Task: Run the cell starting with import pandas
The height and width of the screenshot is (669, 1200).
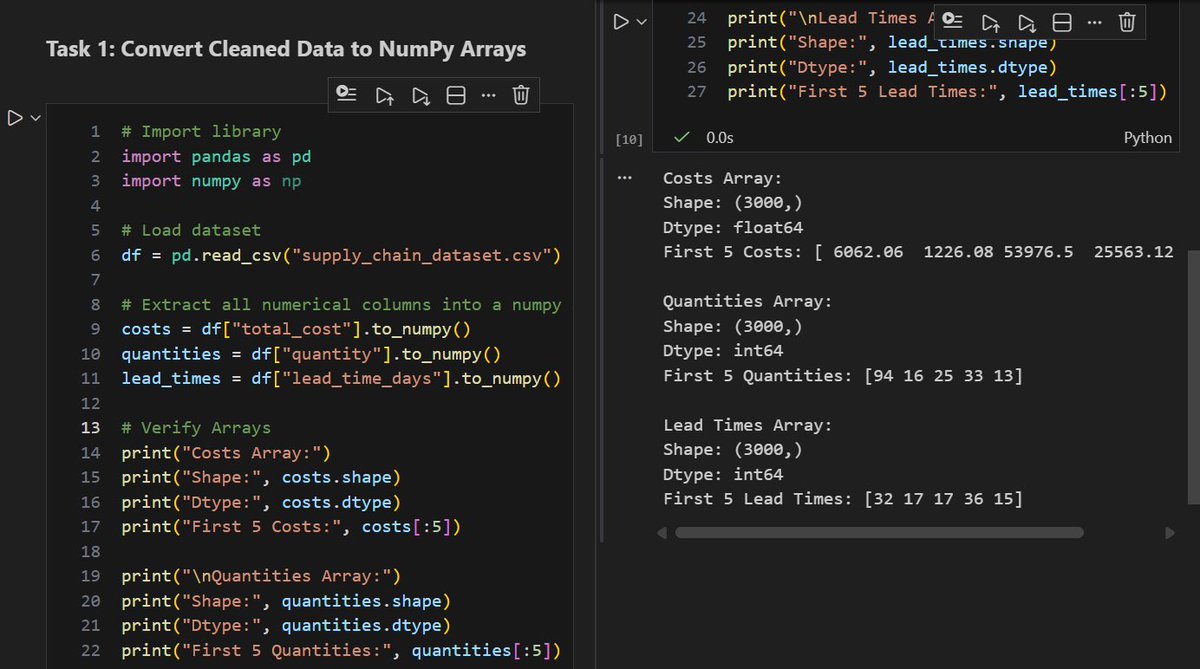Action: click(15, 118)
